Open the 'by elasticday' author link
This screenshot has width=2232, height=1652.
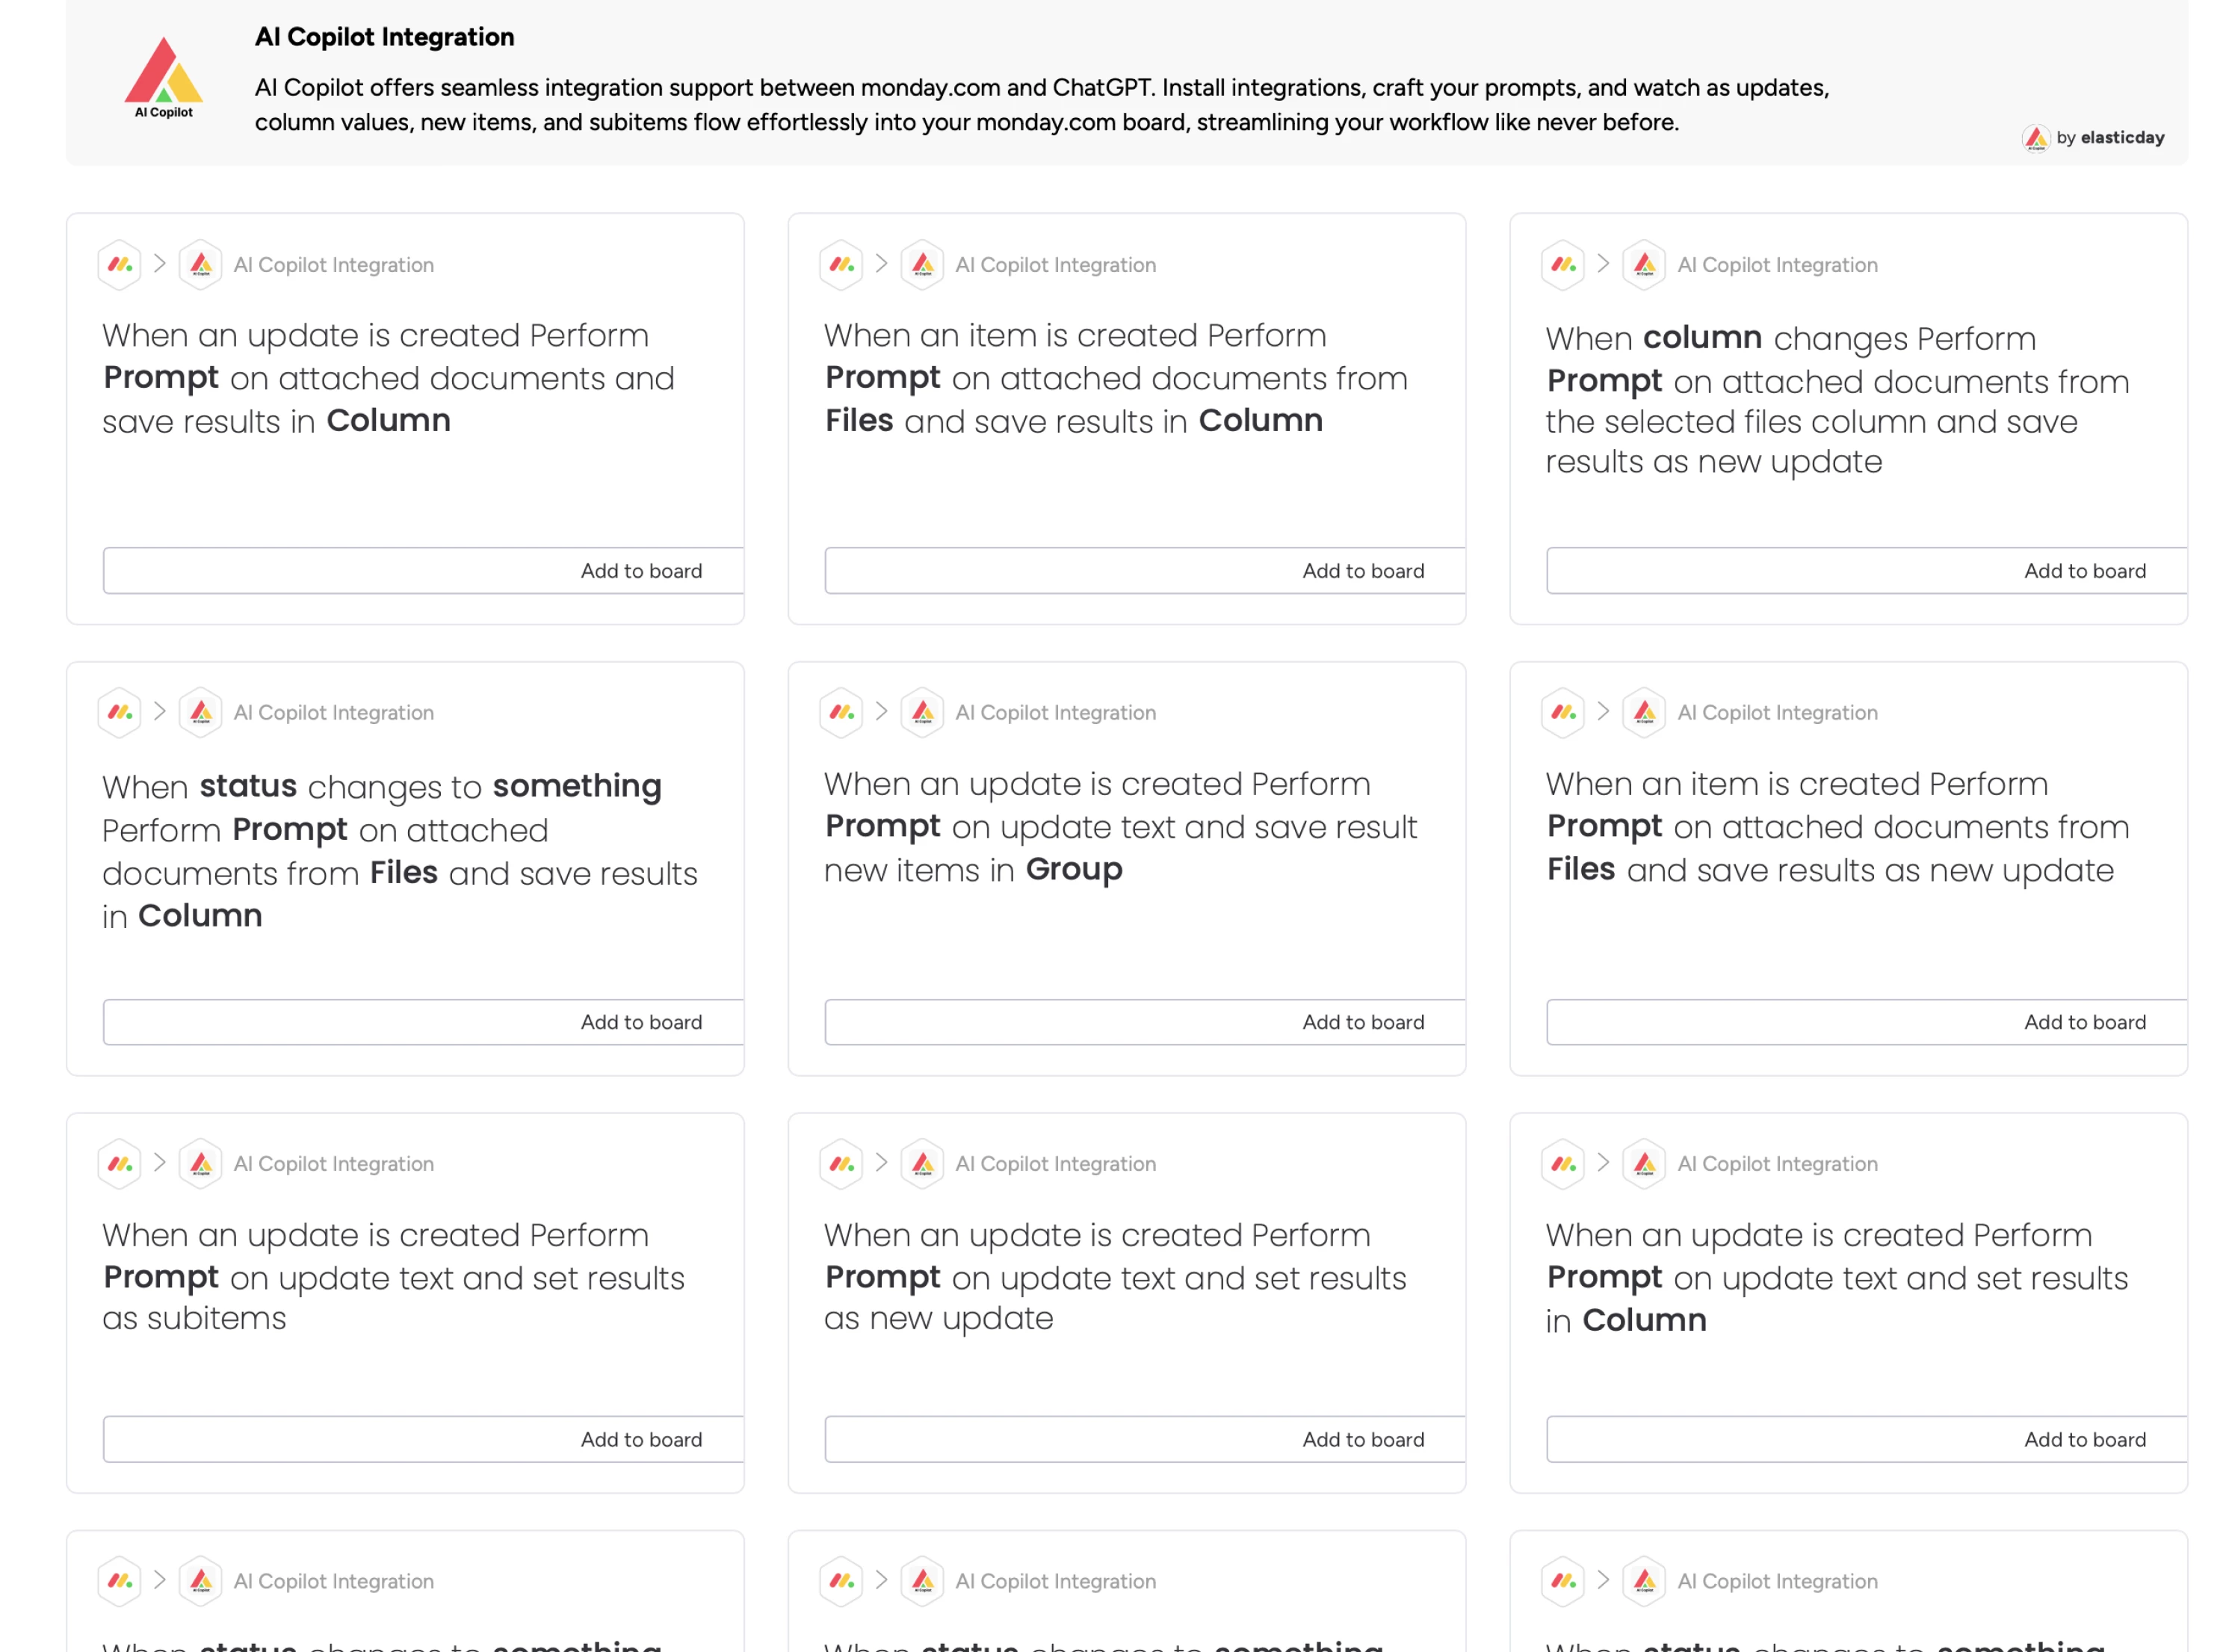[x=2110, y=138]
